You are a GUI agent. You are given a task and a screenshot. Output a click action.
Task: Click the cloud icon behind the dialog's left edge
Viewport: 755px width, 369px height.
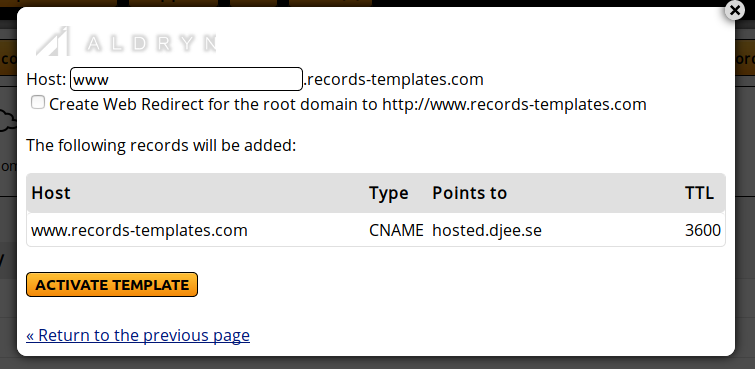click(x=8, y=120)
